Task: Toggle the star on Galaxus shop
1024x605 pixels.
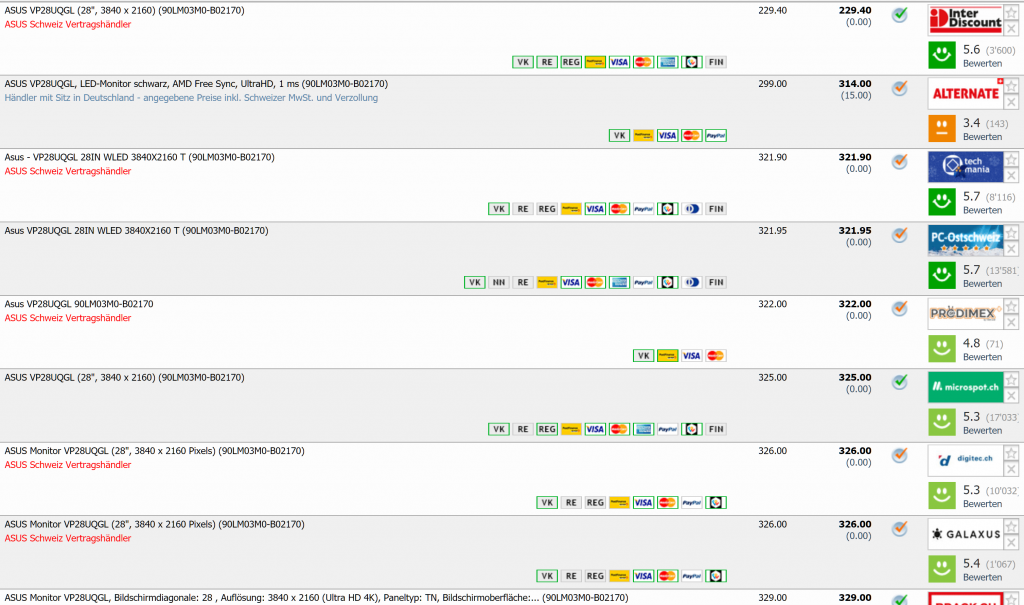Action: (x=1012, y=526)
